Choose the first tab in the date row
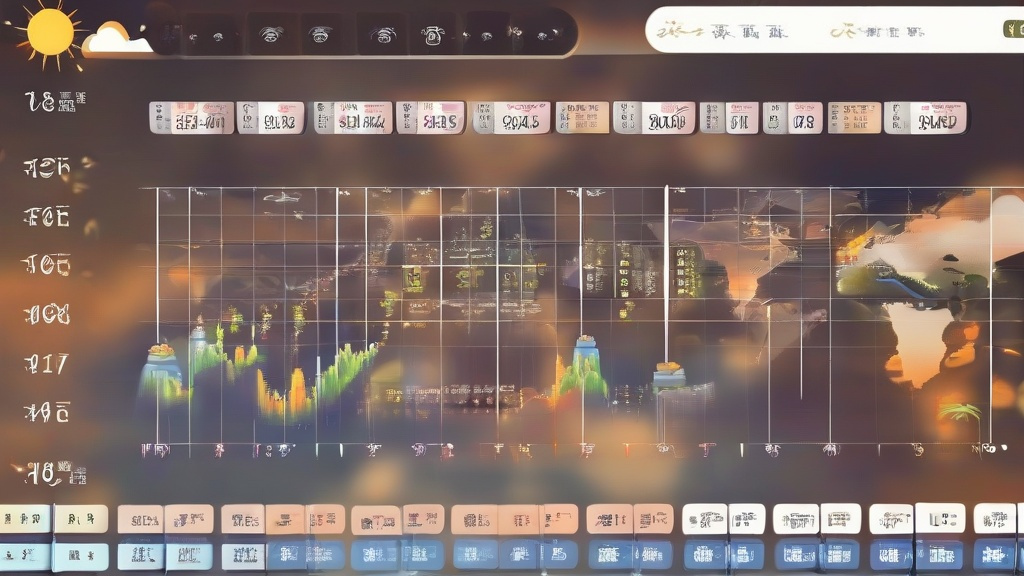This screenshot has height=576, width=1024. (191, 118)
